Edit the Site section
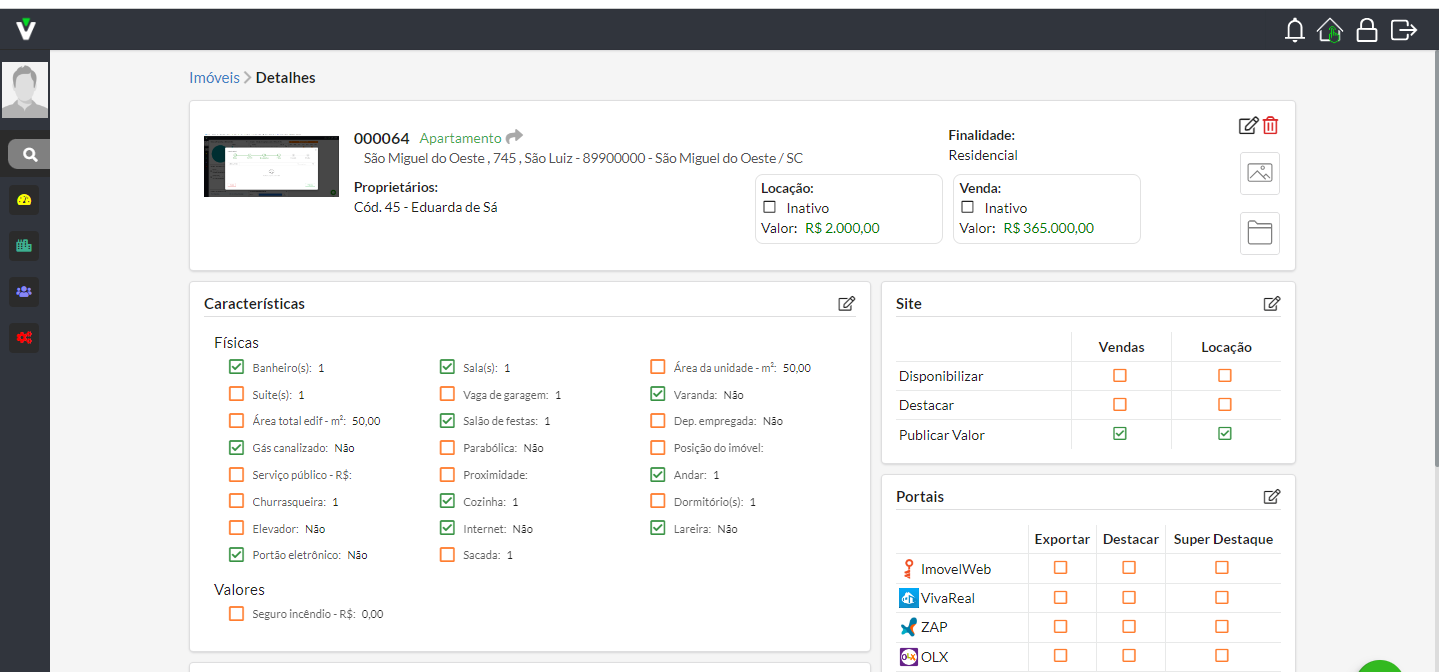 coord(1272,304)
